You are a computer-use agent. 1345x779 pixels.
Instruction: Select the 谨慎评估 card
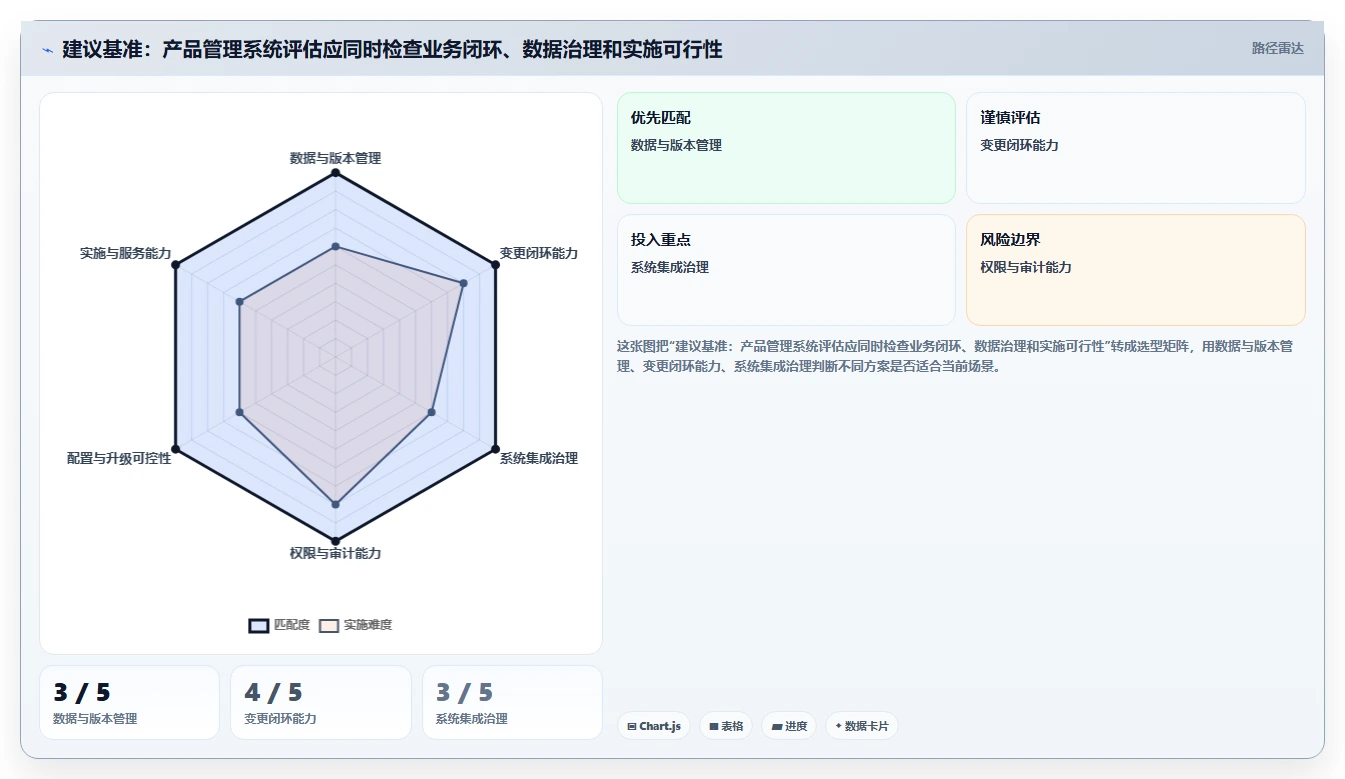[x=1136, y=148]
